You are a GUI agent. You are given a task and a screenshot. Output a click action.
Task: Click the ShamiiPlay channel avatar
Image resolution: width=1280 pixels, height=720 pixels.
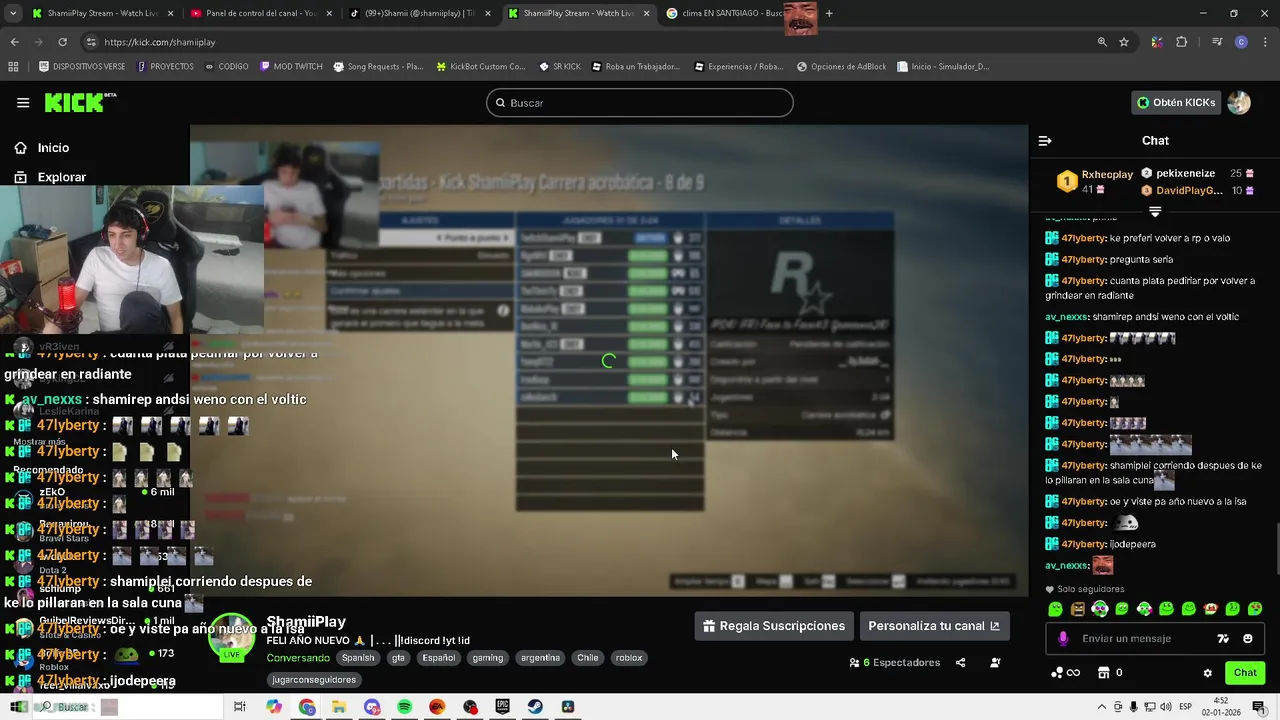[x=232, y=637]
